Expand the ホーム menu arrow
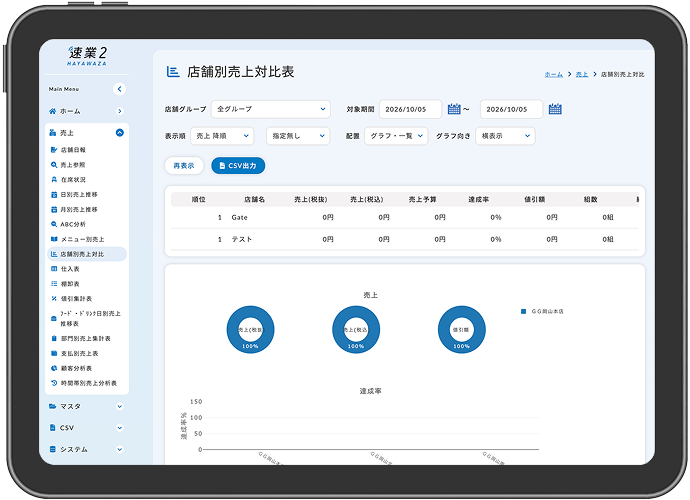This screenshot has height=500, width=690. [119, 111]
